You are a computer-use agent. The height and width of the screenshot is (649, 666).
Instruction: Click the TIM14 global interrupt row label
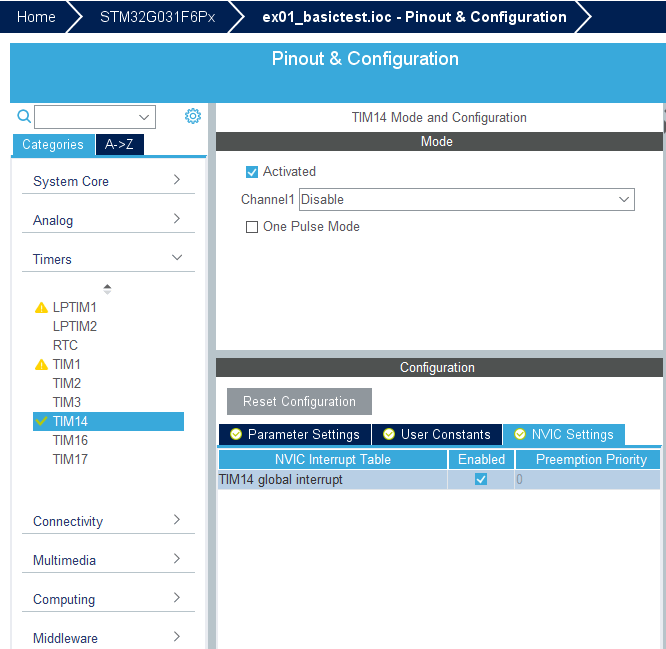281,480
